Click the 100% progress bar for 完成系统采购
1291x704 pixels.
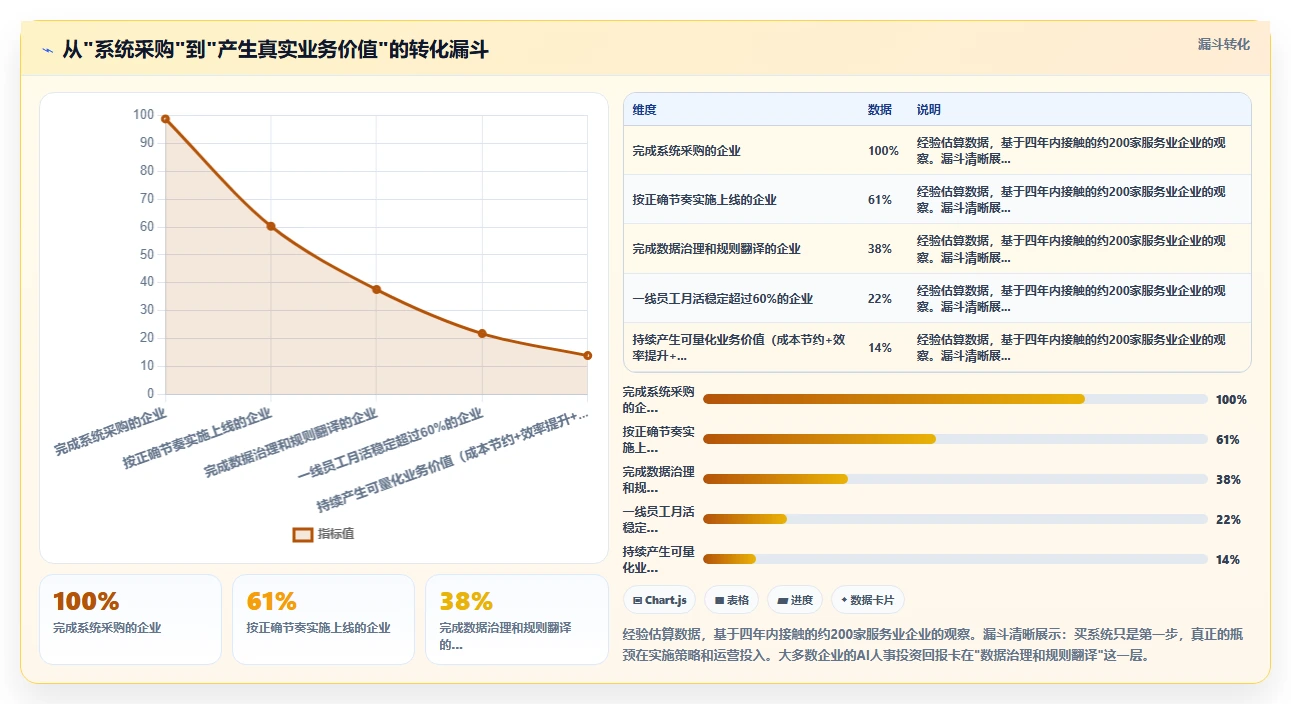point(955,399)
